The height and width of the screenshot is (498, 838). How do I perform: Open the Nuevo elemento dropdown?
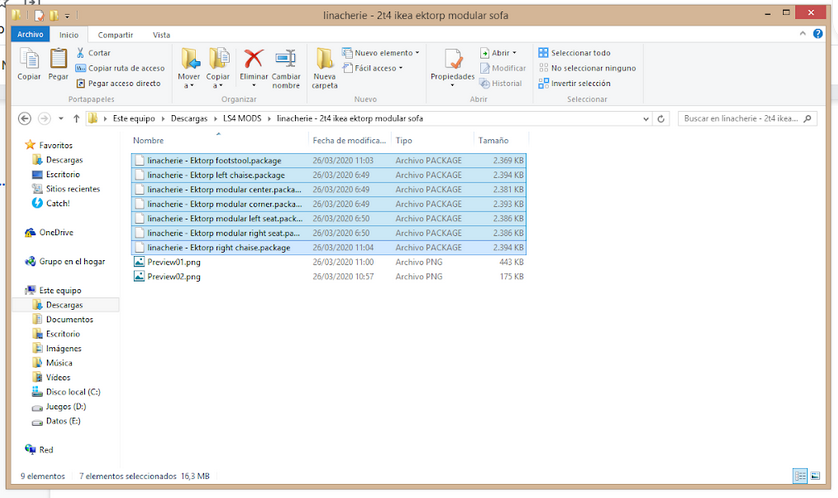[381, 53]
